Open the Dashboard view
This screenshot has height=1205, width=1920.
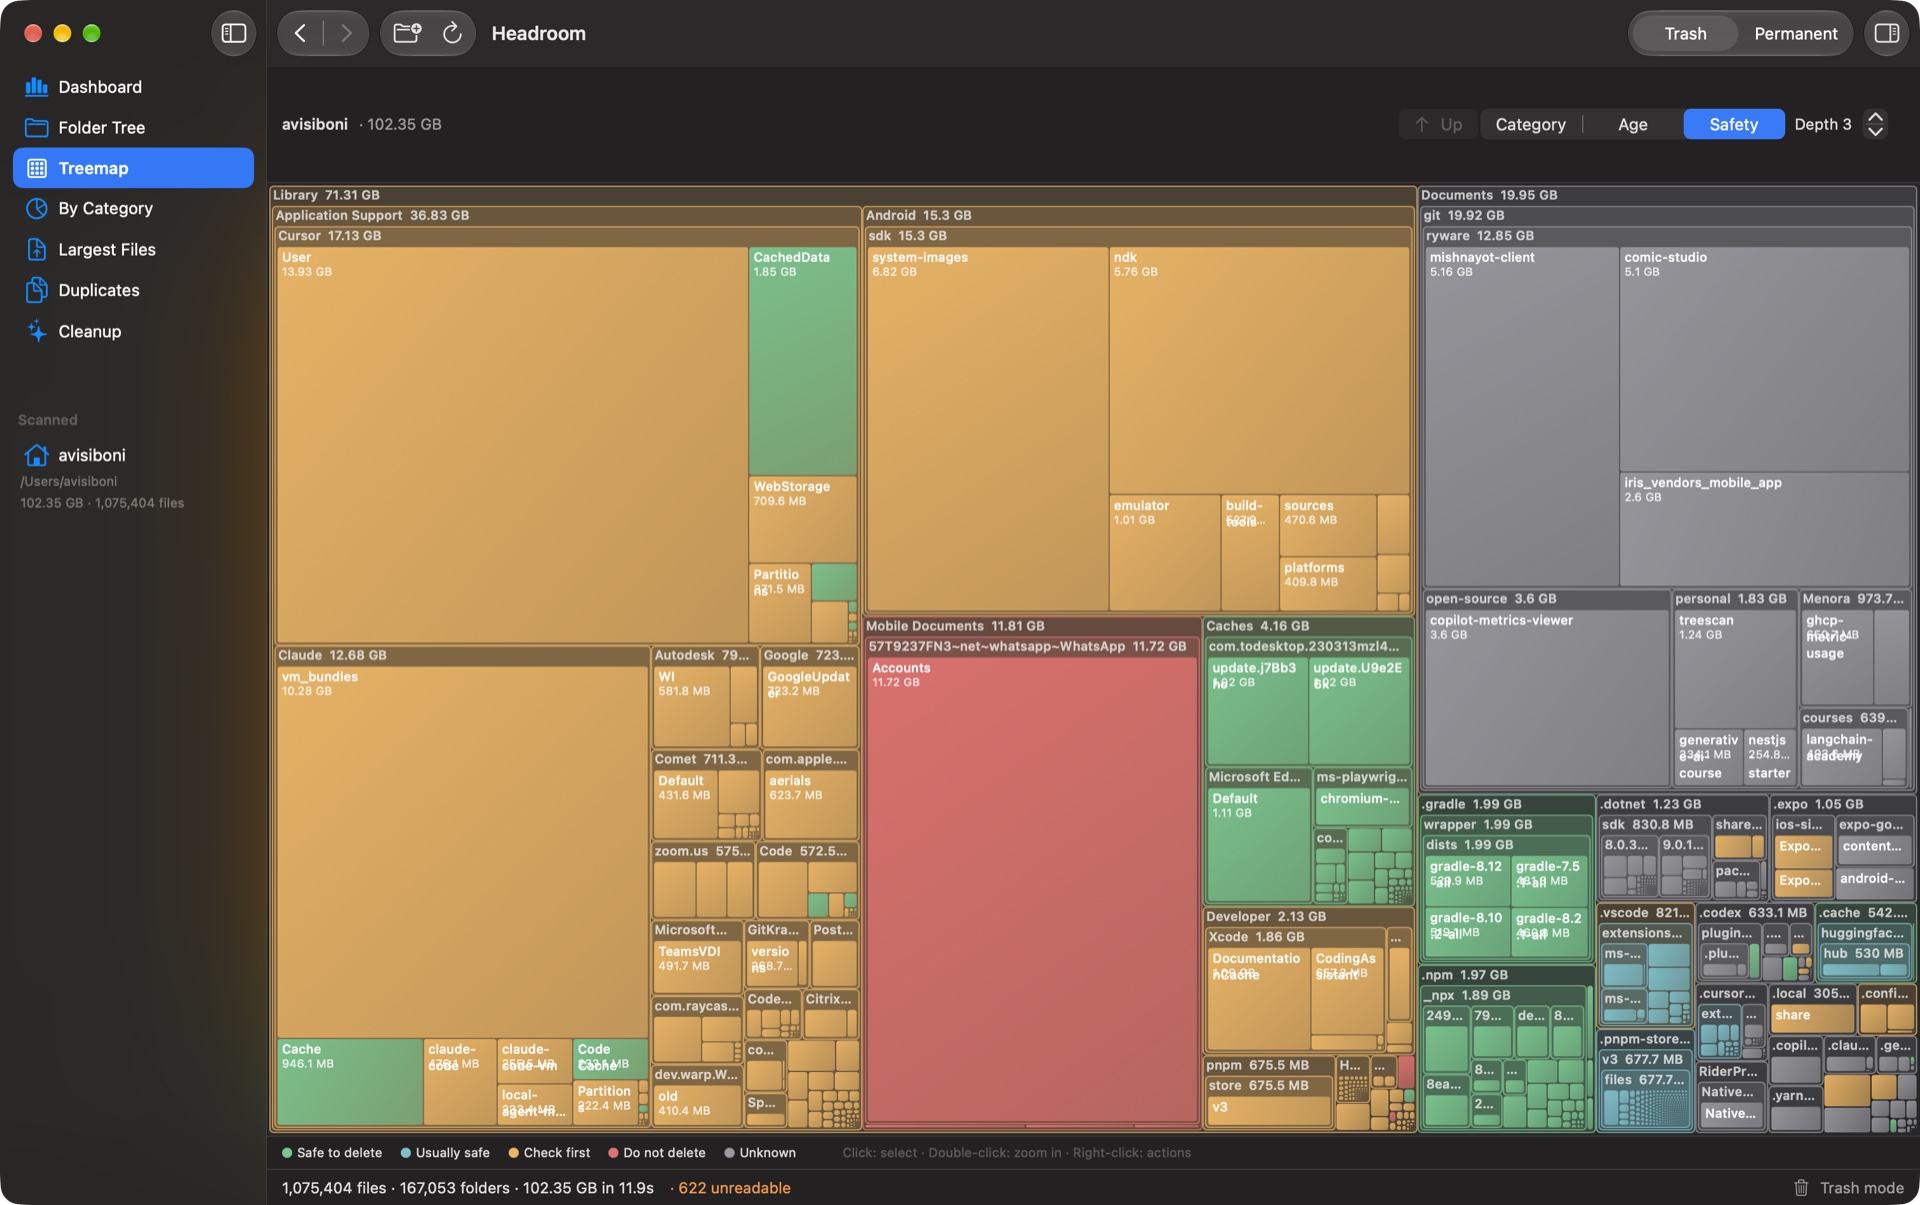(133, 87)
